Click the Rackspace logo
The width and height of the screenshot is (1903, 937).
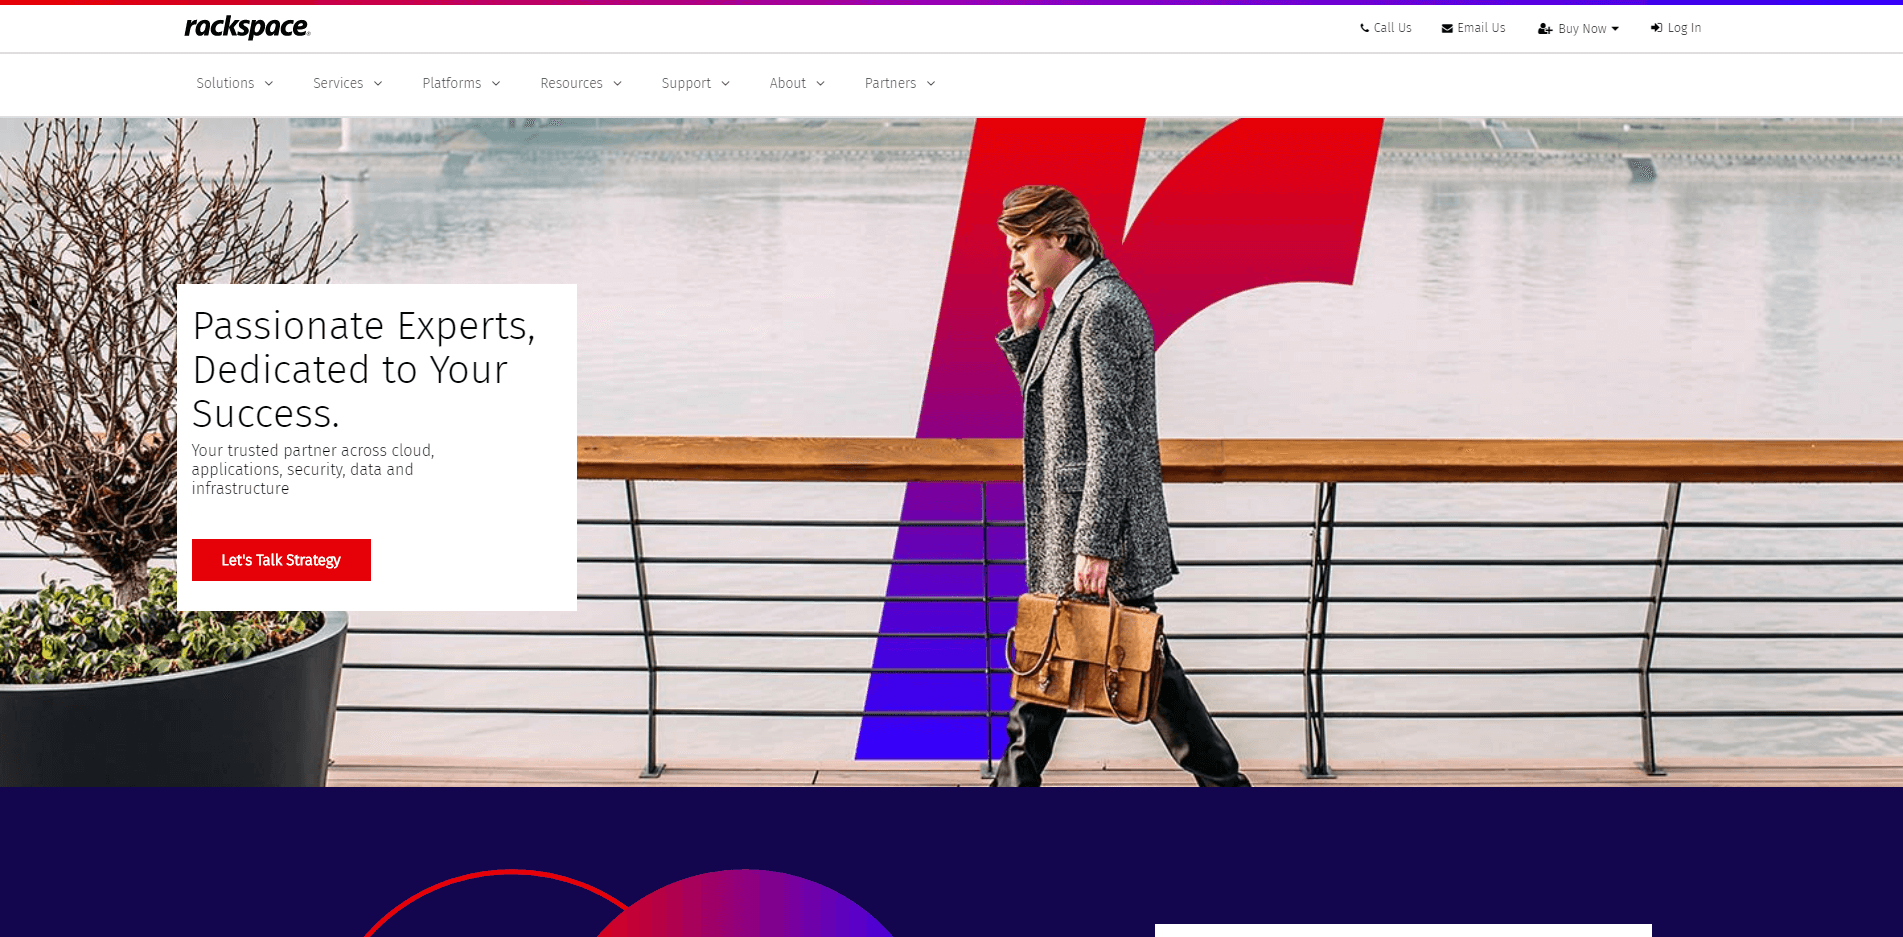pyautogui.click(x=247, y=27)
